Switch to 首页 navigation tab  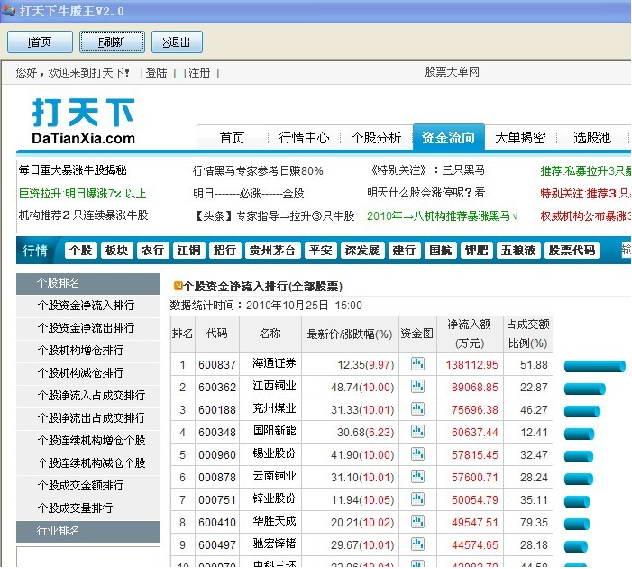point(232,138)
